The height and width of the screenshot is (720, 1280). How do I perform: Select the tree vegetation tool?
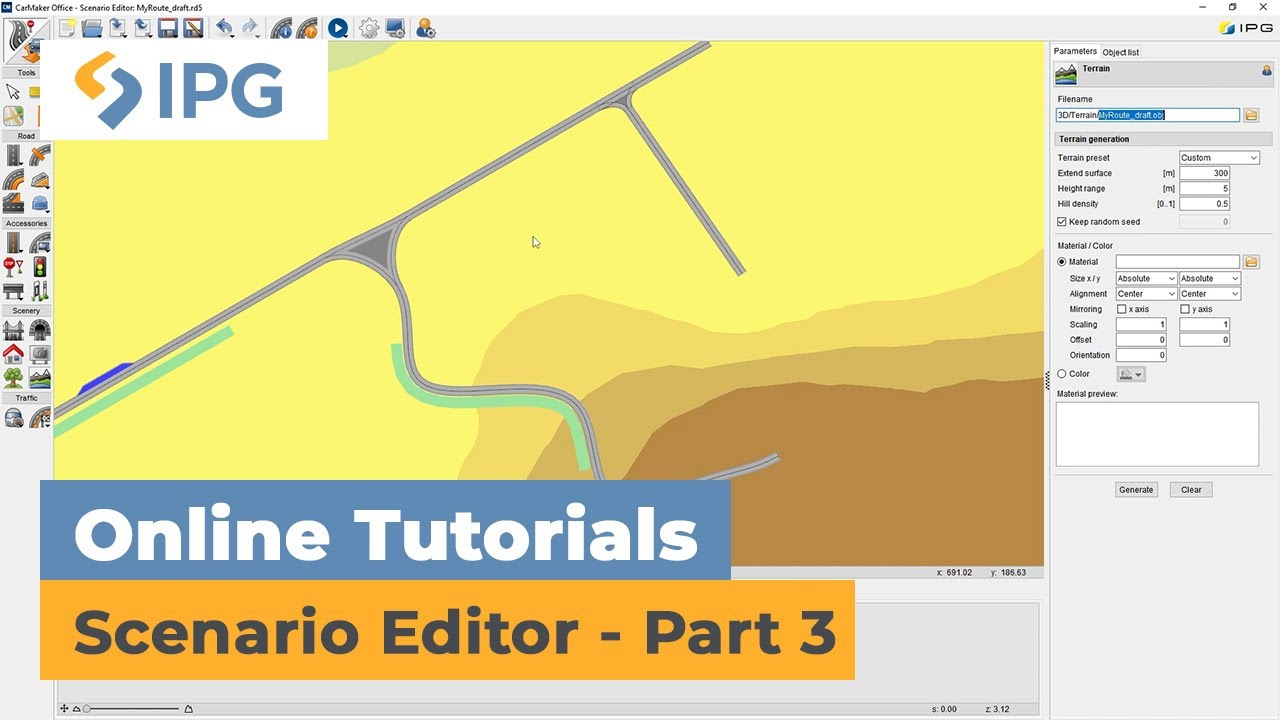tap(14, 378)
